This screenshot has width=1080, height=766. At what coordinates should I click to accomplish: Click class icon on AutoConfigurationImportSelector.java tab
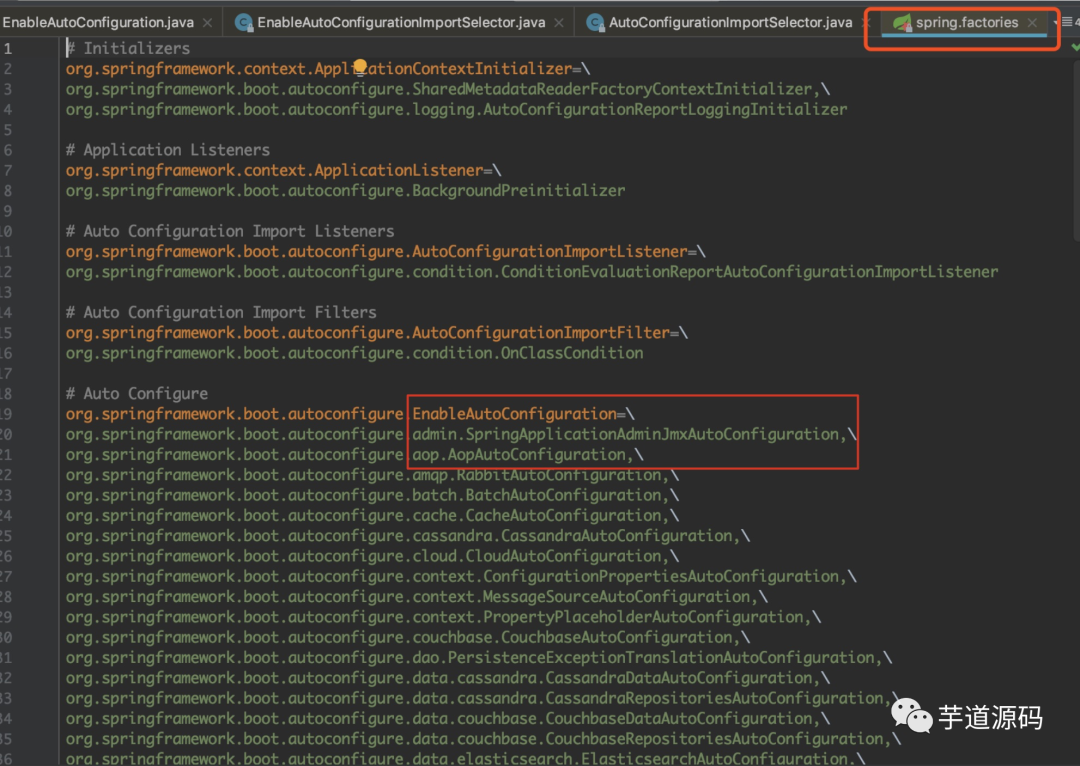(x=595, y=23)
